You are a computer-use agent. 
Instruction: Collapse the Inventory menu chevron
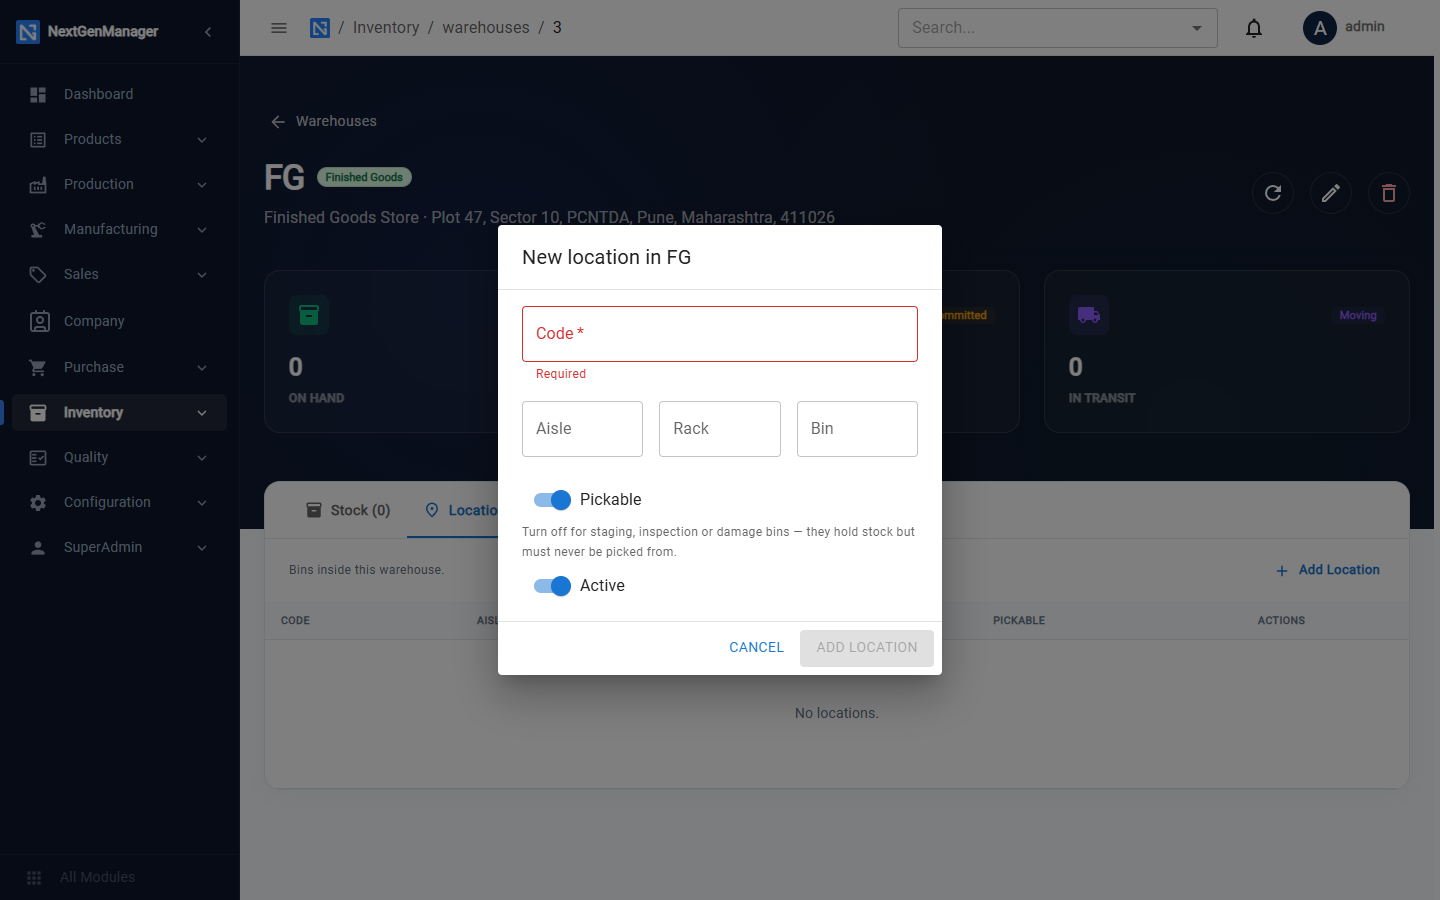[202, 413]
